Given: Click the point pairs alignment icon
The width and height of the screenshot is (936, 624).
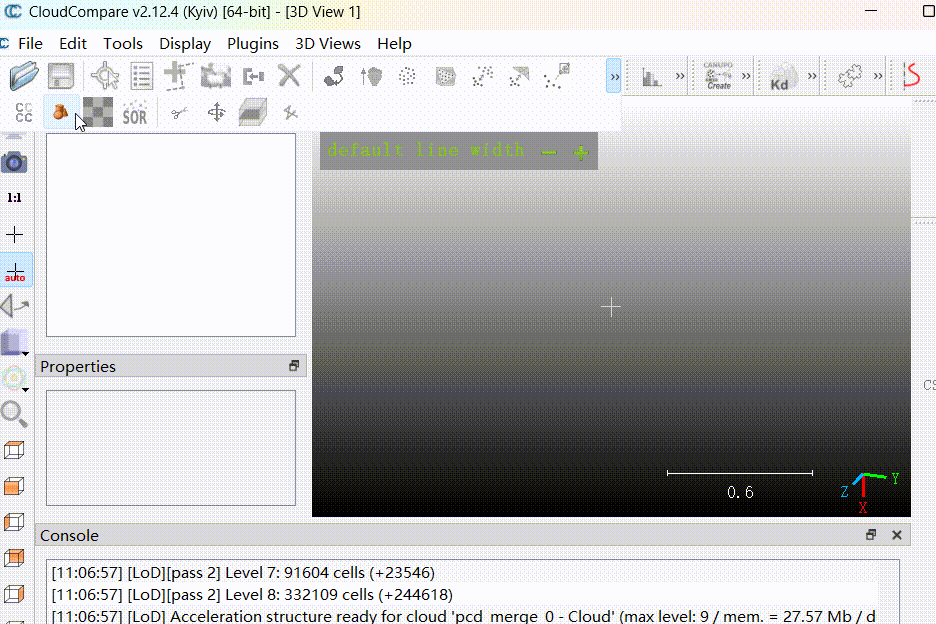Looking at the screenshot, I should click(x=556, y=76).
